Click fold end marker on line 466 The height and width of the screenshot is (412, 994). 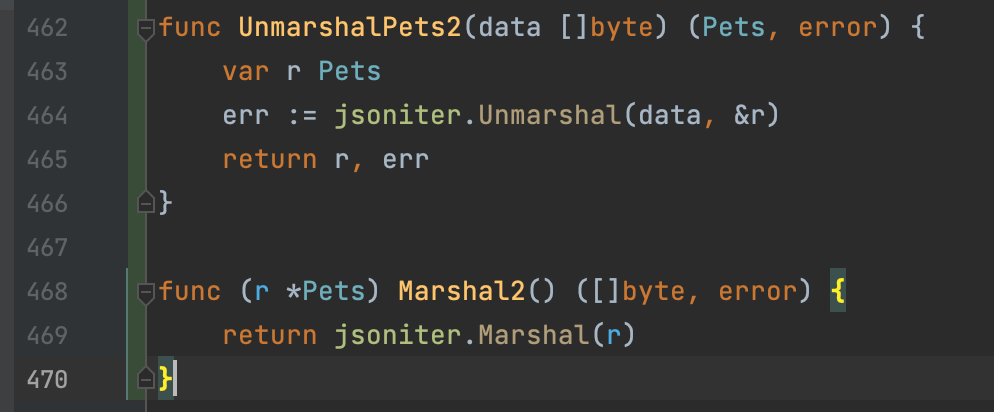pyautogui.click(x=146, y=204)
